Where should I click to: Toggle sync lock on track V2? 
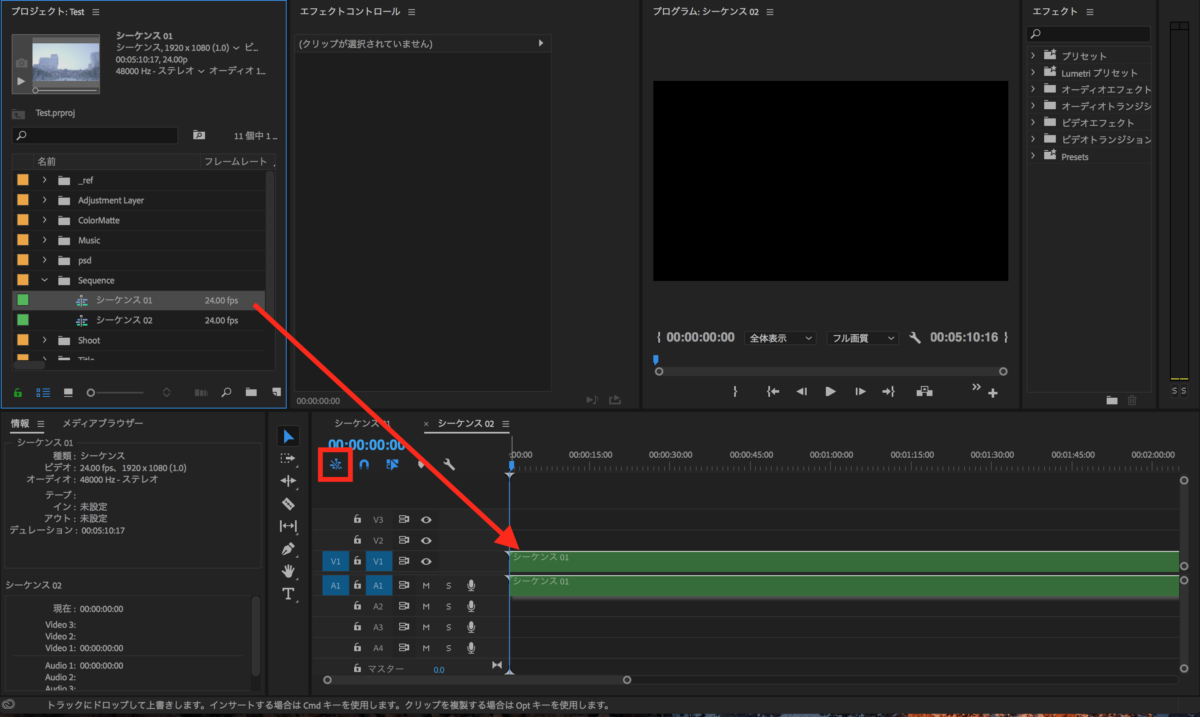(404, 540)
